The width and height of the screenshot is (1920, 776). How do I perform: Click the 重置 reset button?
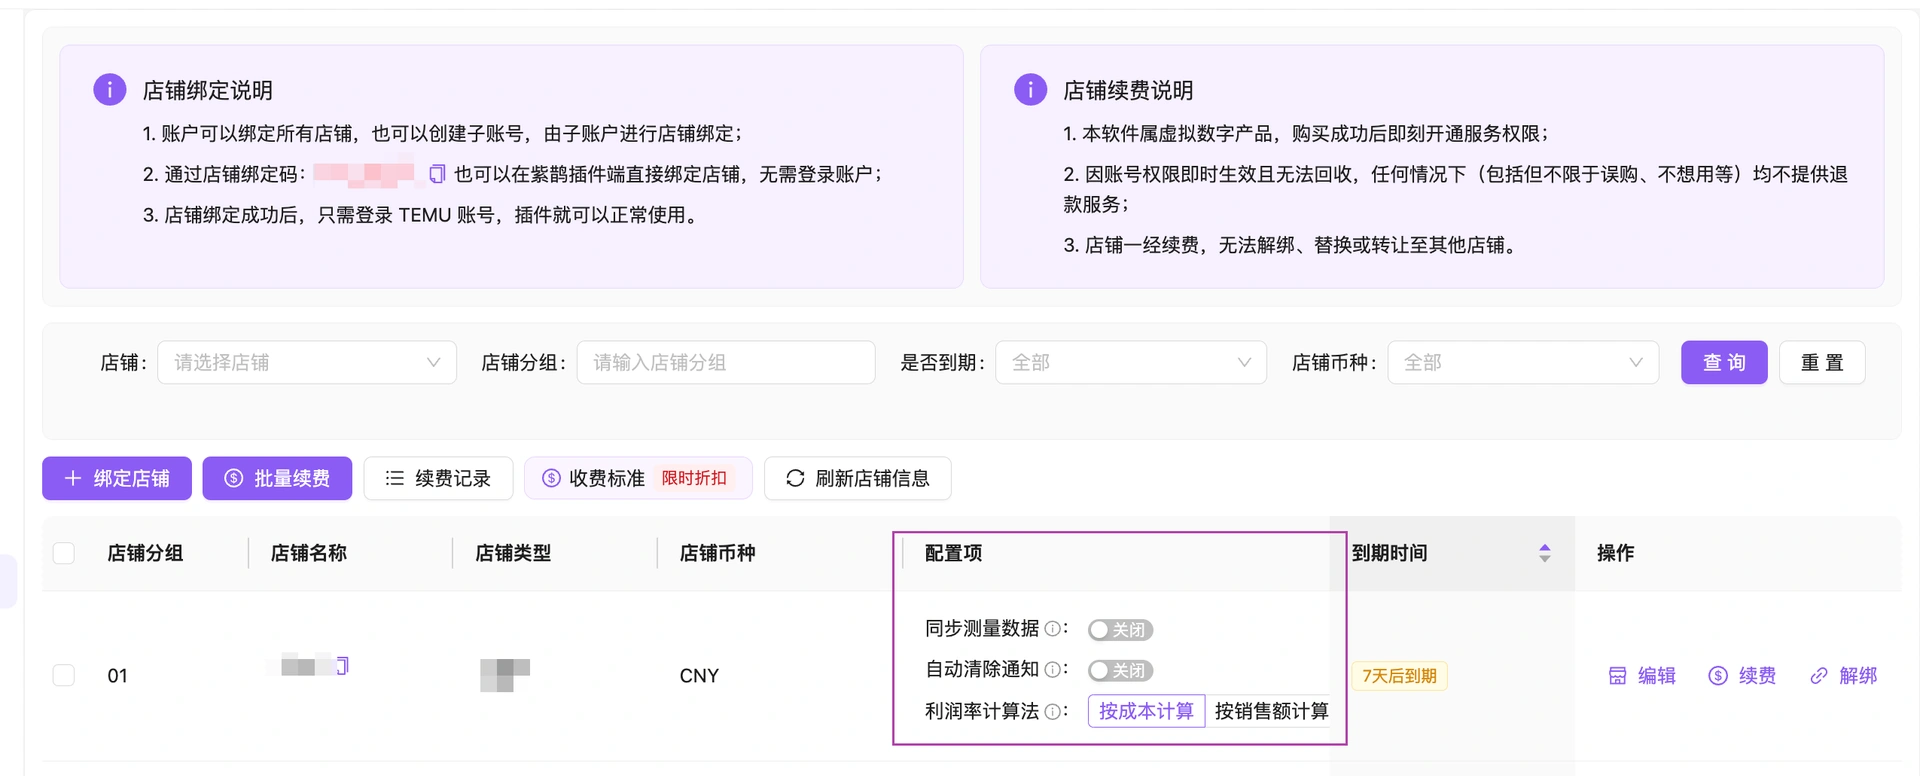(1822, 362)
